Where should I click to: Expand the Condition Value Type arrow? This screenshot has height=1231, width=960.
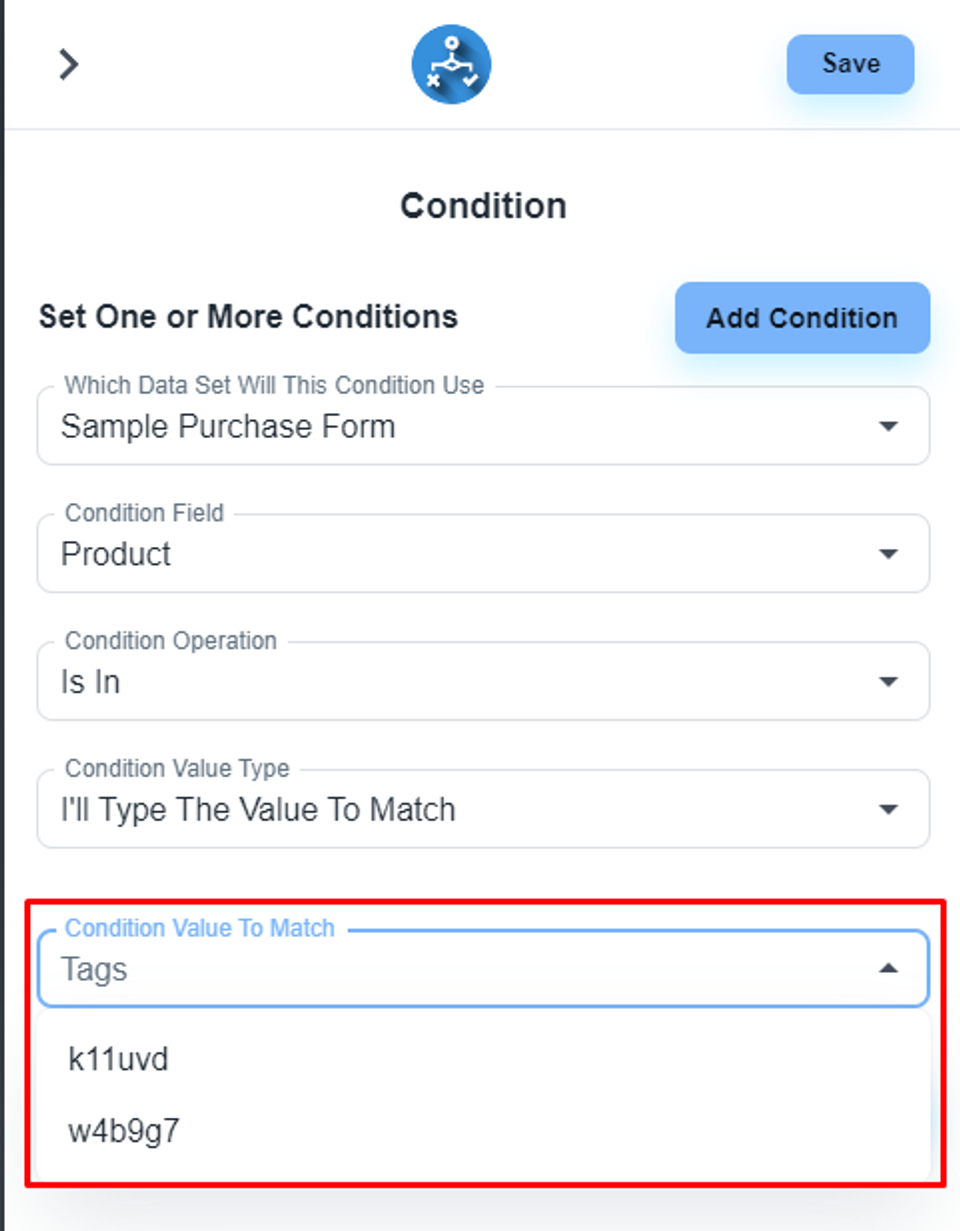tap(887, 809)
